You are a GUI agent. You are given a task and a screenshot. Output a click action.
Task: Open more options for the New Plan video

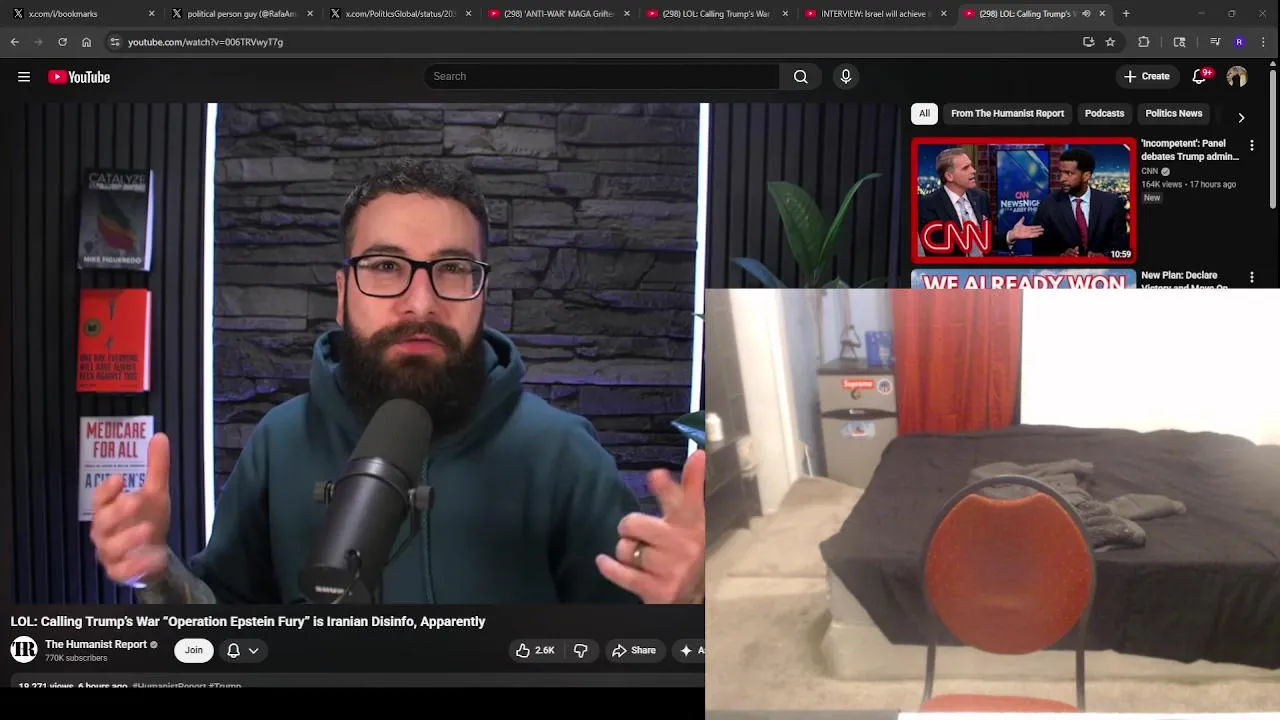pyautogui.click(x=1251, y=277)
